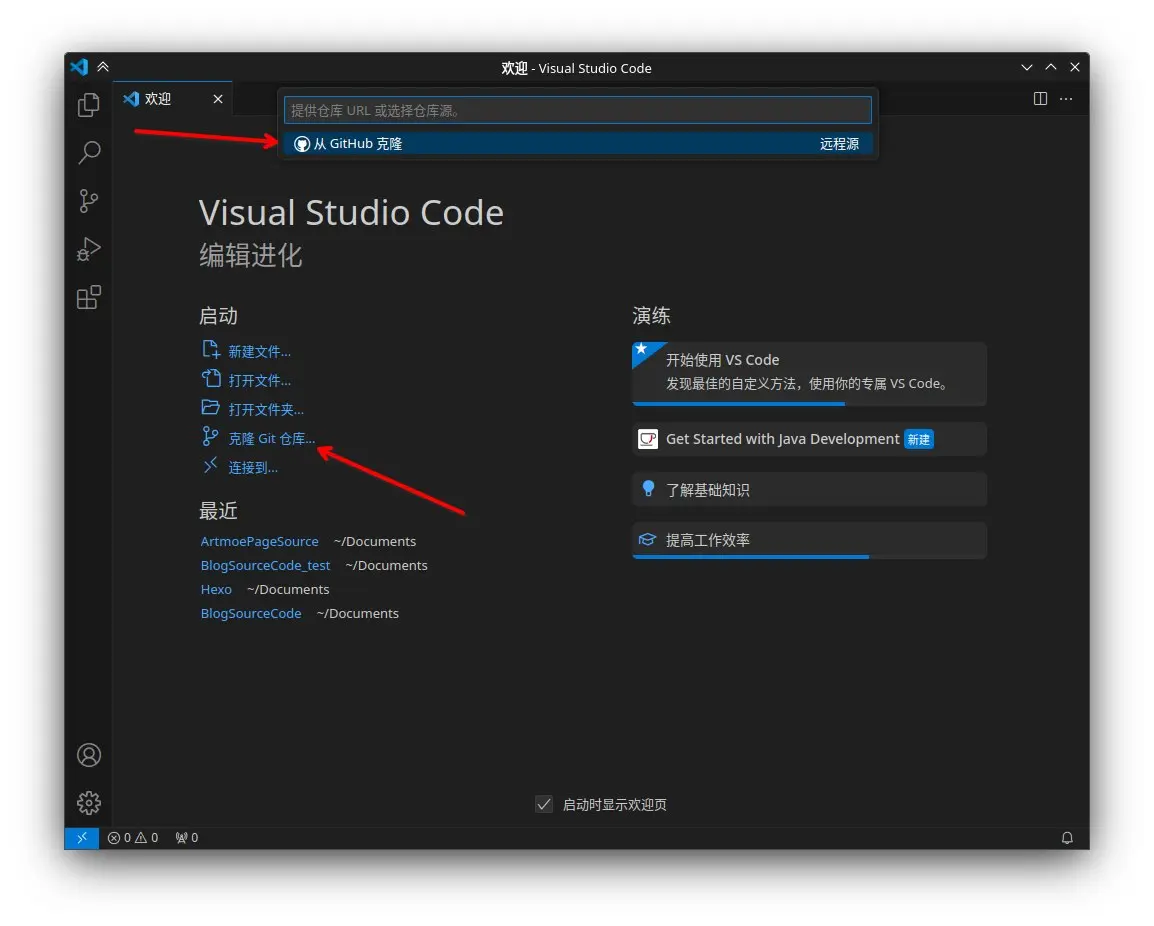This screenshot has width=1154, height=926.
Task: Click the GitHub icon in the clone option
Action: coord(302,144)
